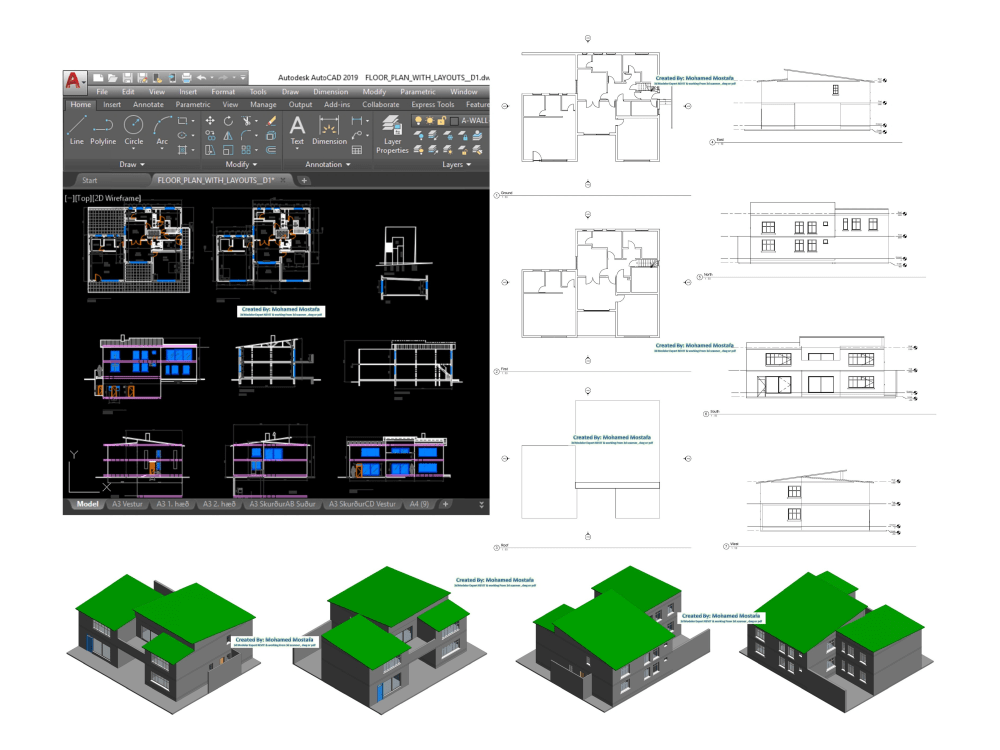Click the Dimension tool
The height and width of the screenshot is (750, 1000).
329,129
